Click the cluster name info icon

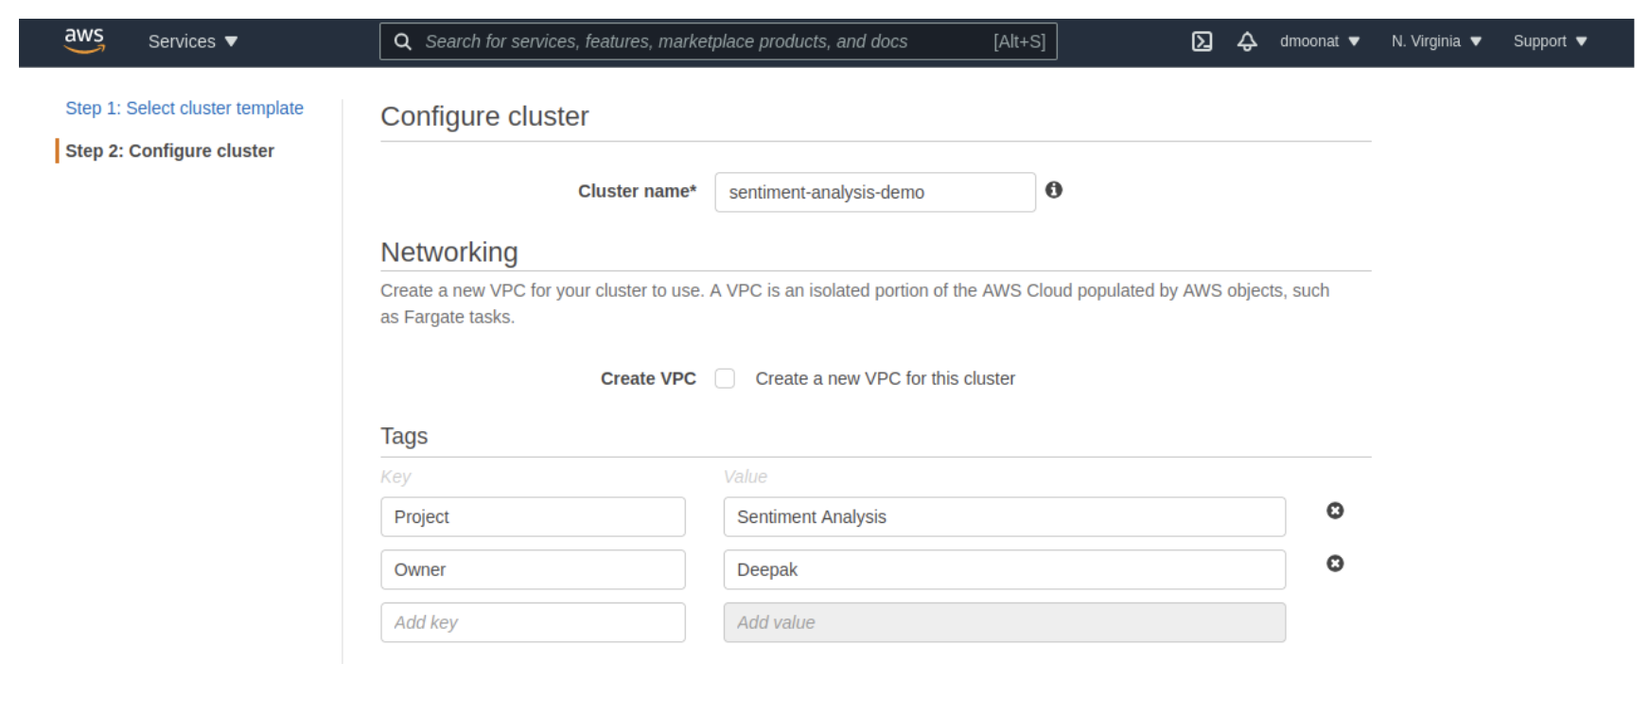pos(1054,190)
